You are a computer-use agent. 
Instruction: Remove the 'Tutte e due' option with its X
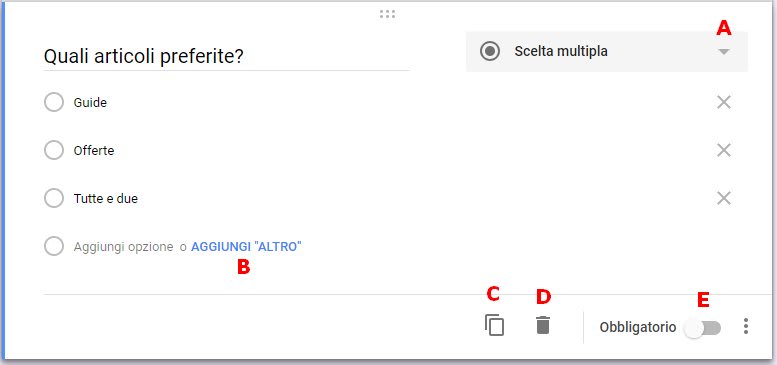click(x=724, y=199)
